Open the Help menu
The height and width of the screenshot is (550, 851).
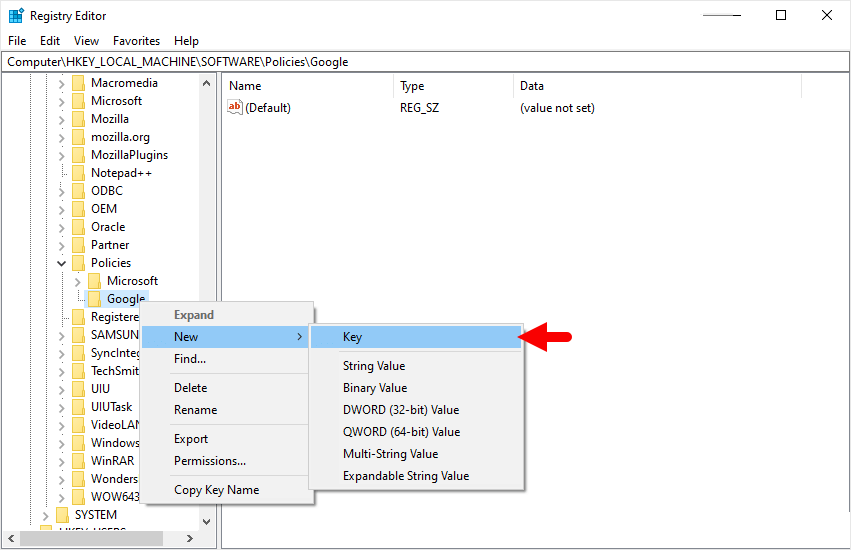pos(186,41)
